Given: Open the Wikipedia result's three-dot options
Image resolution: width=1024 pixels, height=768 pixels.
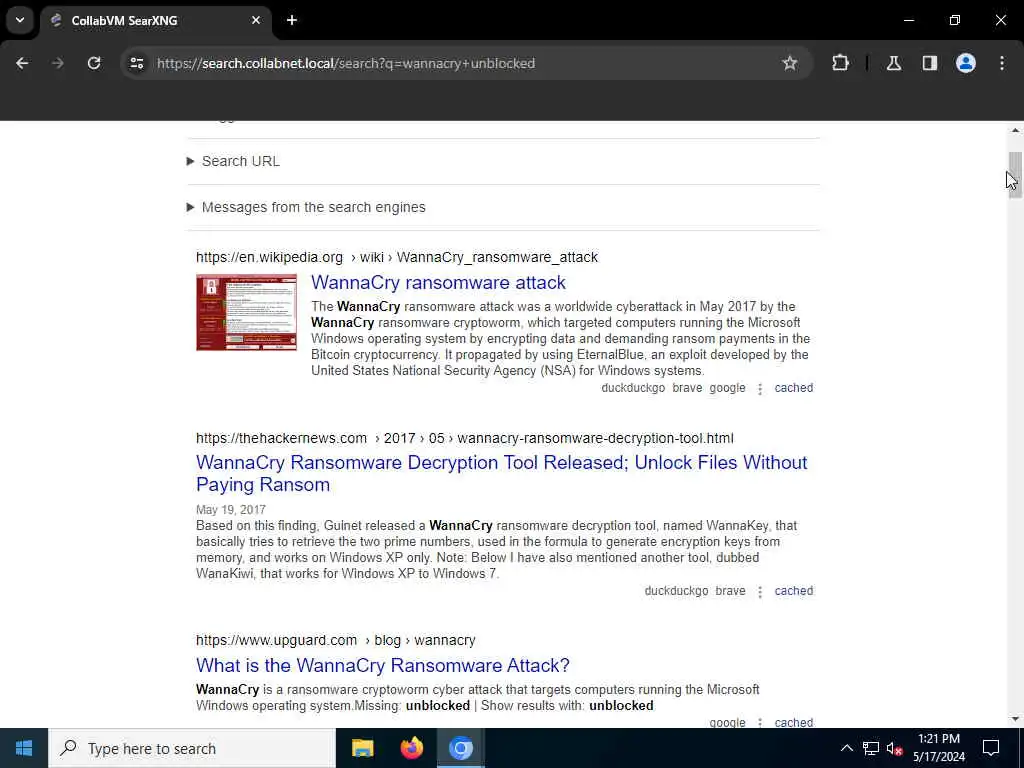Looking at the screenshot, I should pos(760,389).
